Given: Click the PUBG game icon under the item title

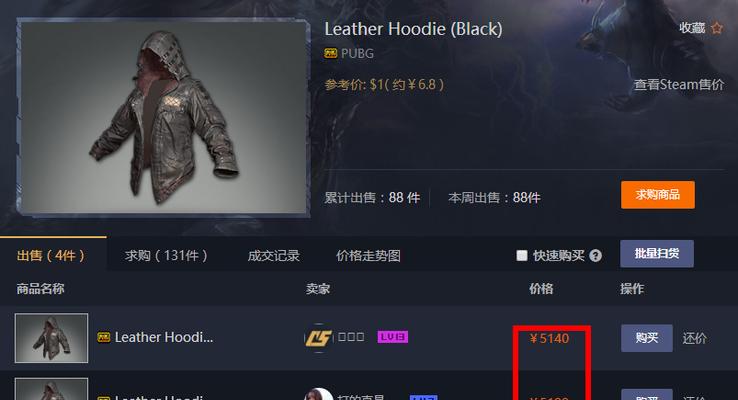Looking at the screenshot, I should click(330, 54).
